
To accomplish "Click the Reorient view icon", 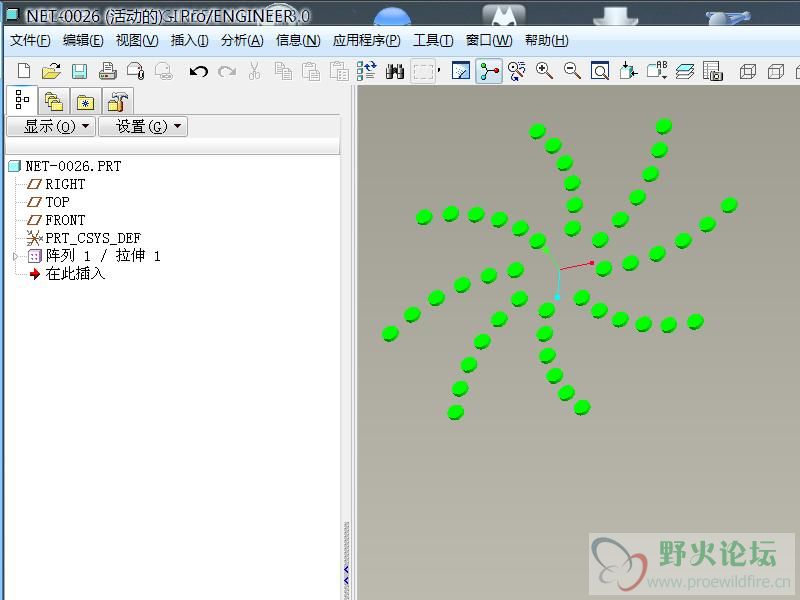I will 628,71.
